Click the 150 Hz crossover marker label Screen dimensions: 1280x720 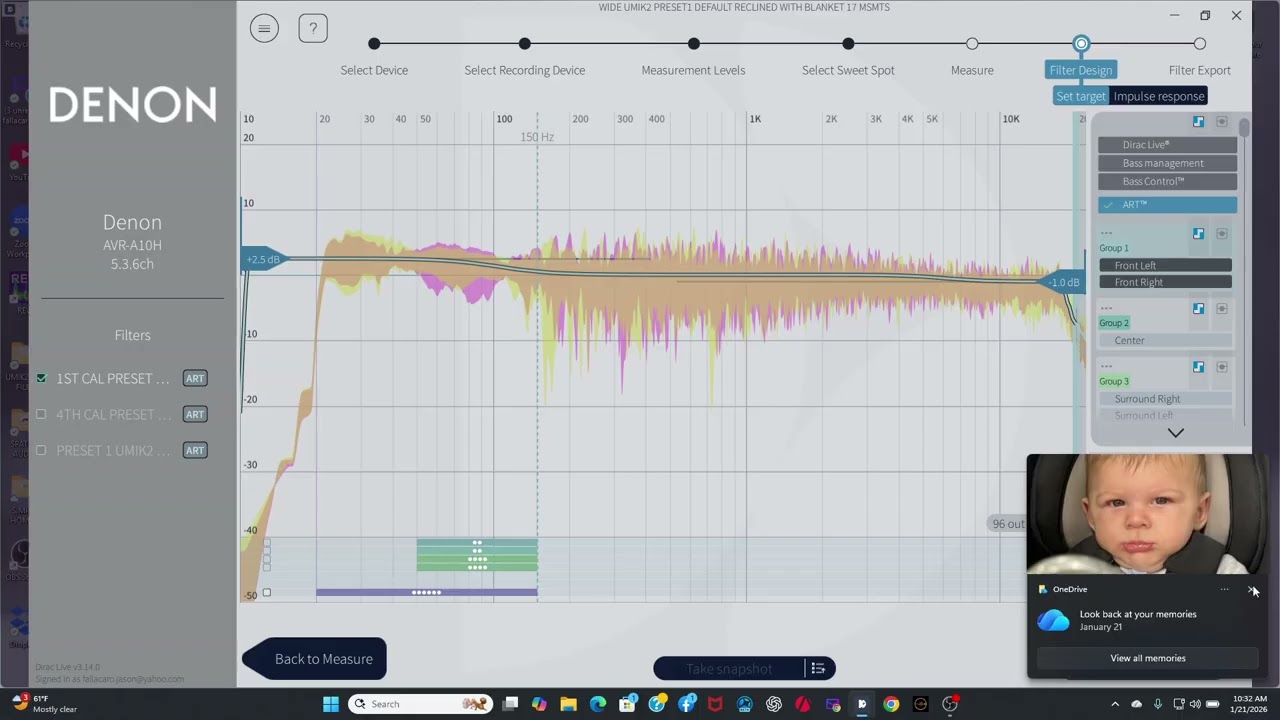[x=537, y=137]
